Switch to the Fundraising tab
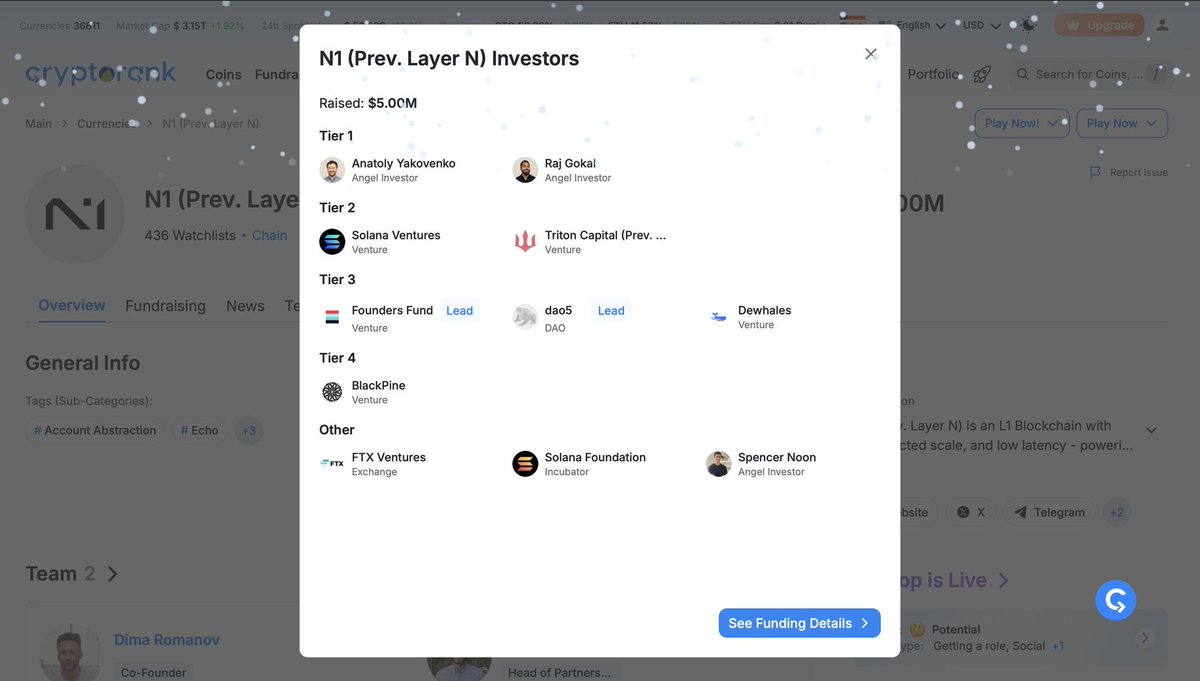The width and height of the screenshot is (1200, 681). (x=165, y=306)
